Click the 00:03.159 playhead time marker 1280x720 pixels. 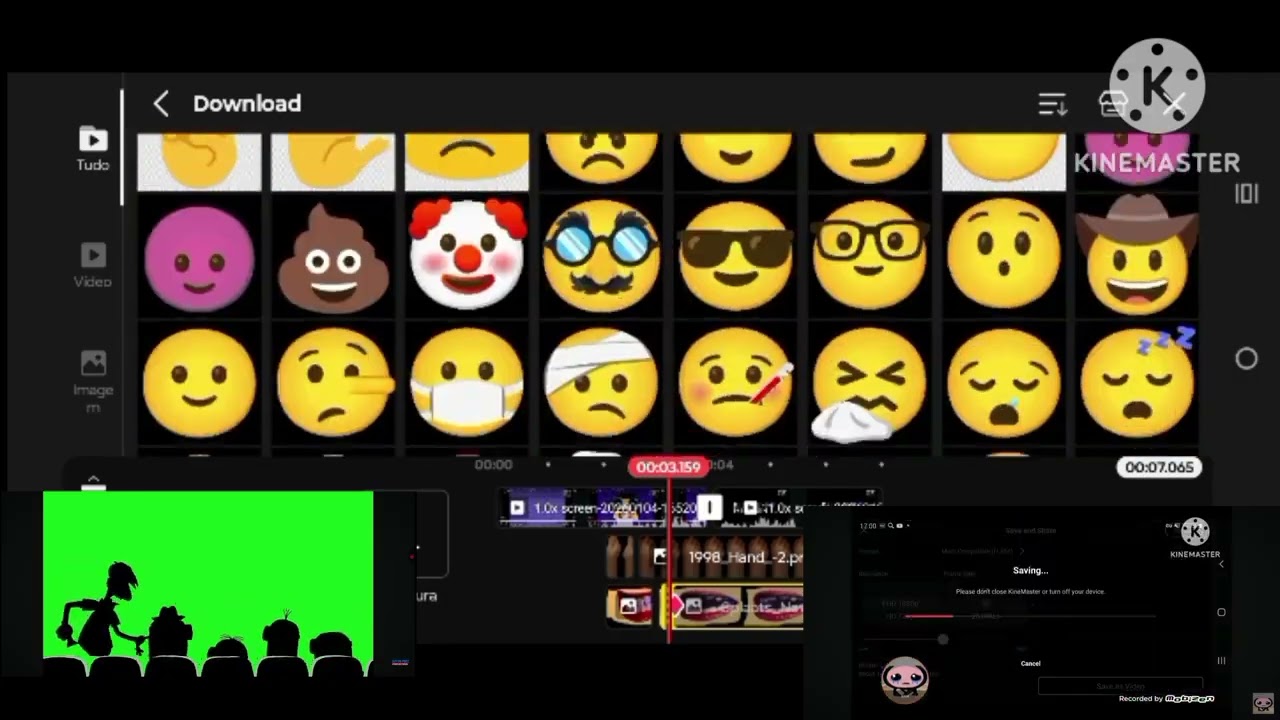click(x=669, y=467)
